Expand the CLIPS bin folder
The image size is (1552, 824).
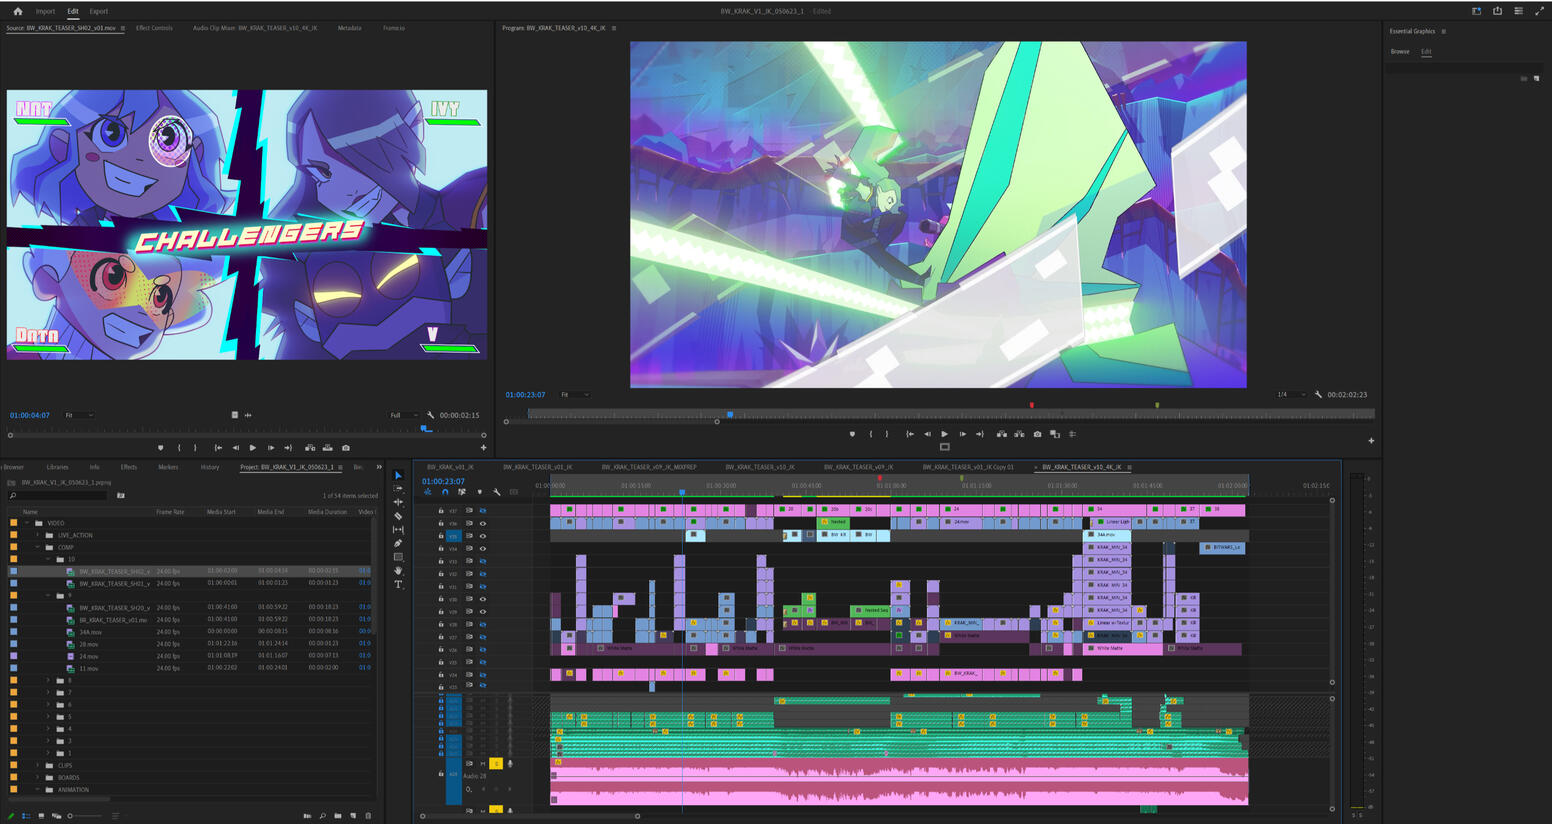[38, 765]
